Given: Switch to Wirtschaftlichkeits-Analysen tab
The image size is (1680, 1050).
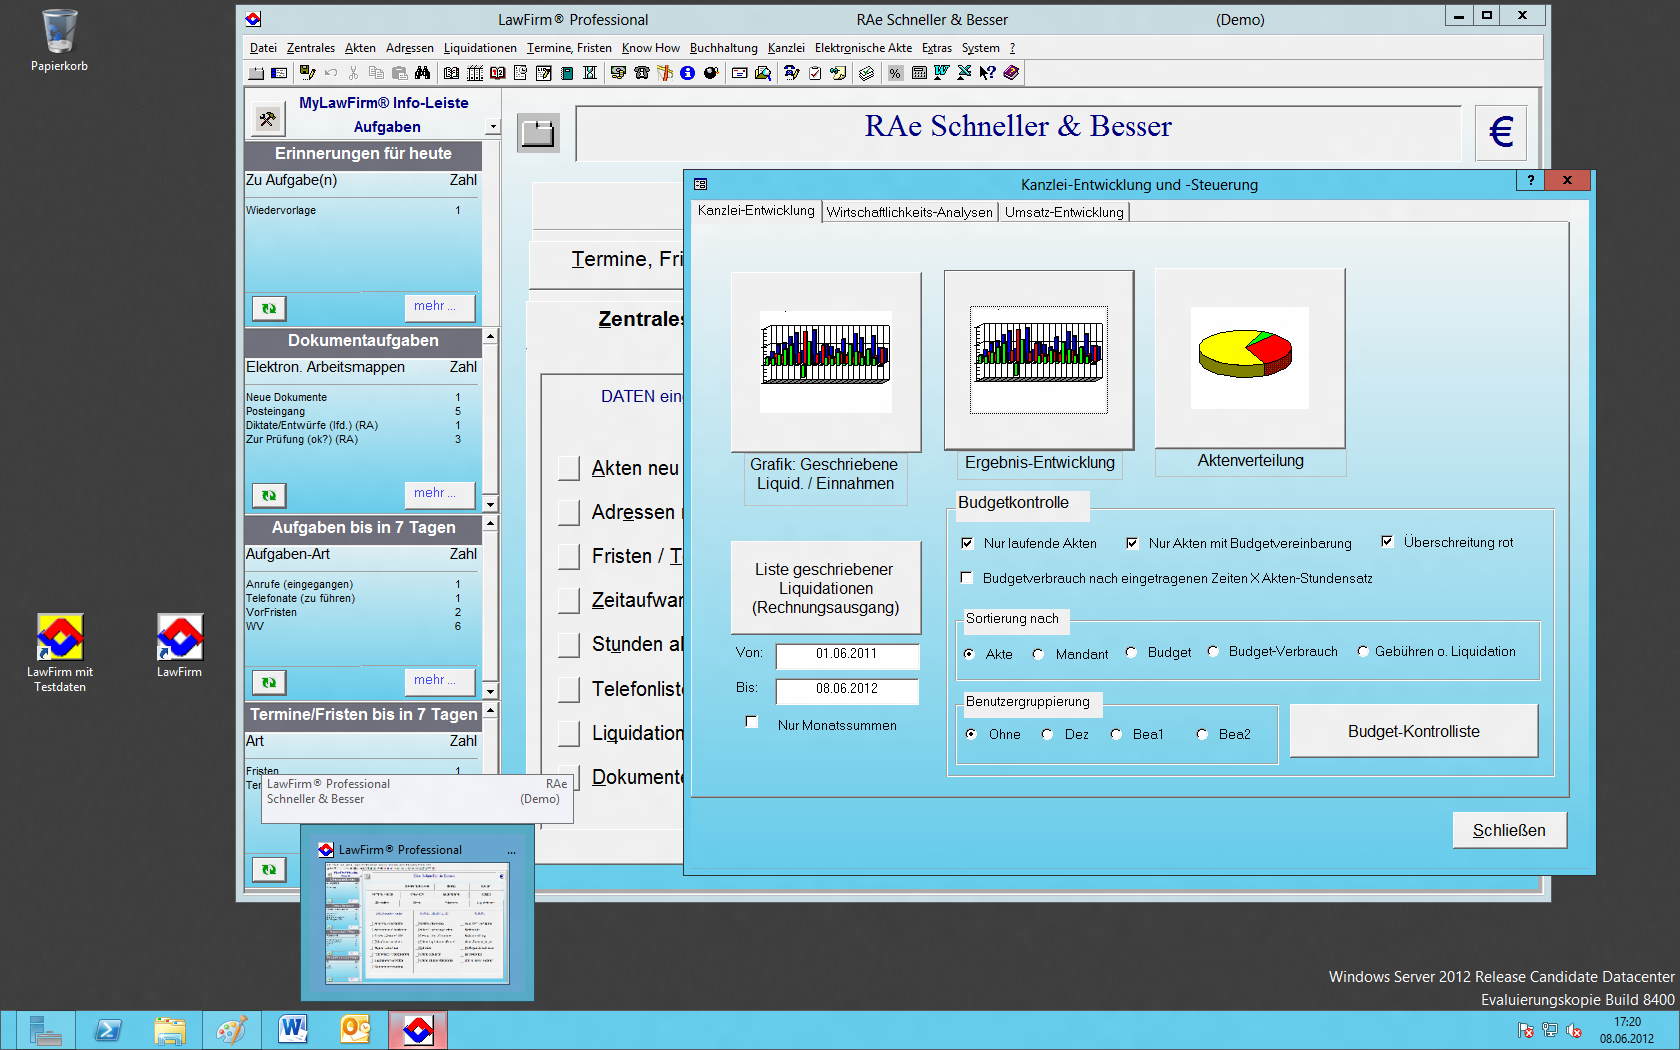Looking at the screenshot, I should tap(909, 212).
